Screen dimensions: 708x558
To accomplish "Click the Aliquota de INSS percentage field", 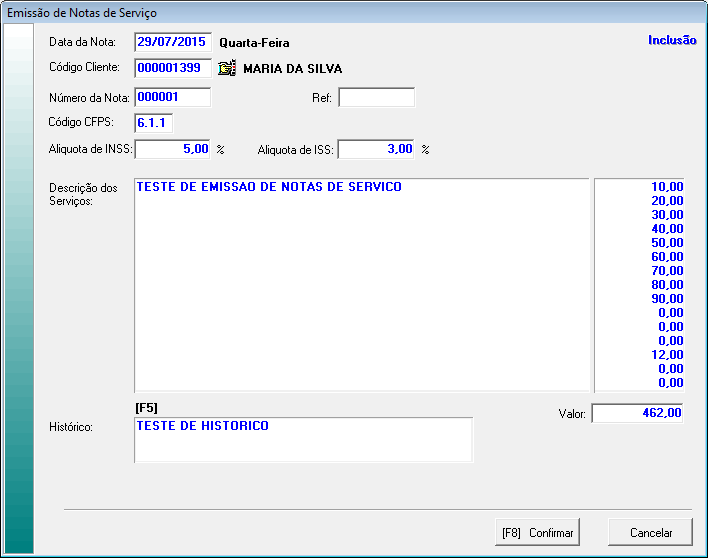I will [x=172, y=149].
